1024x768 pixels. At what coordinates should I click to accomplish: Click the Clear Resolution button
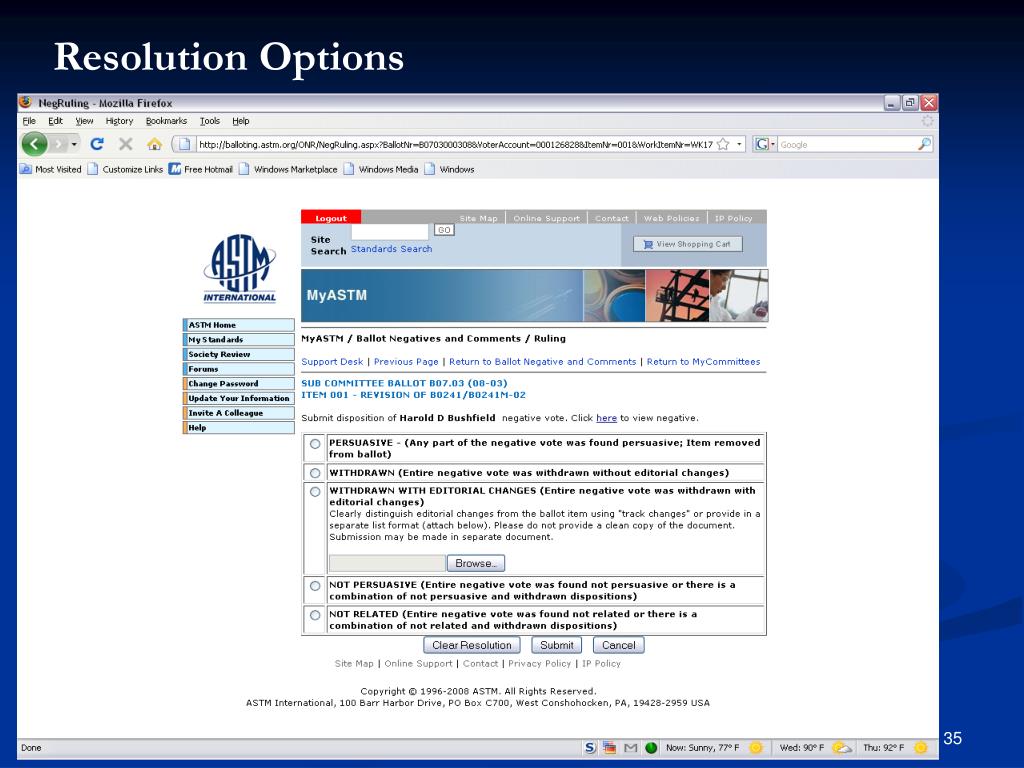(x=472, y=645)
